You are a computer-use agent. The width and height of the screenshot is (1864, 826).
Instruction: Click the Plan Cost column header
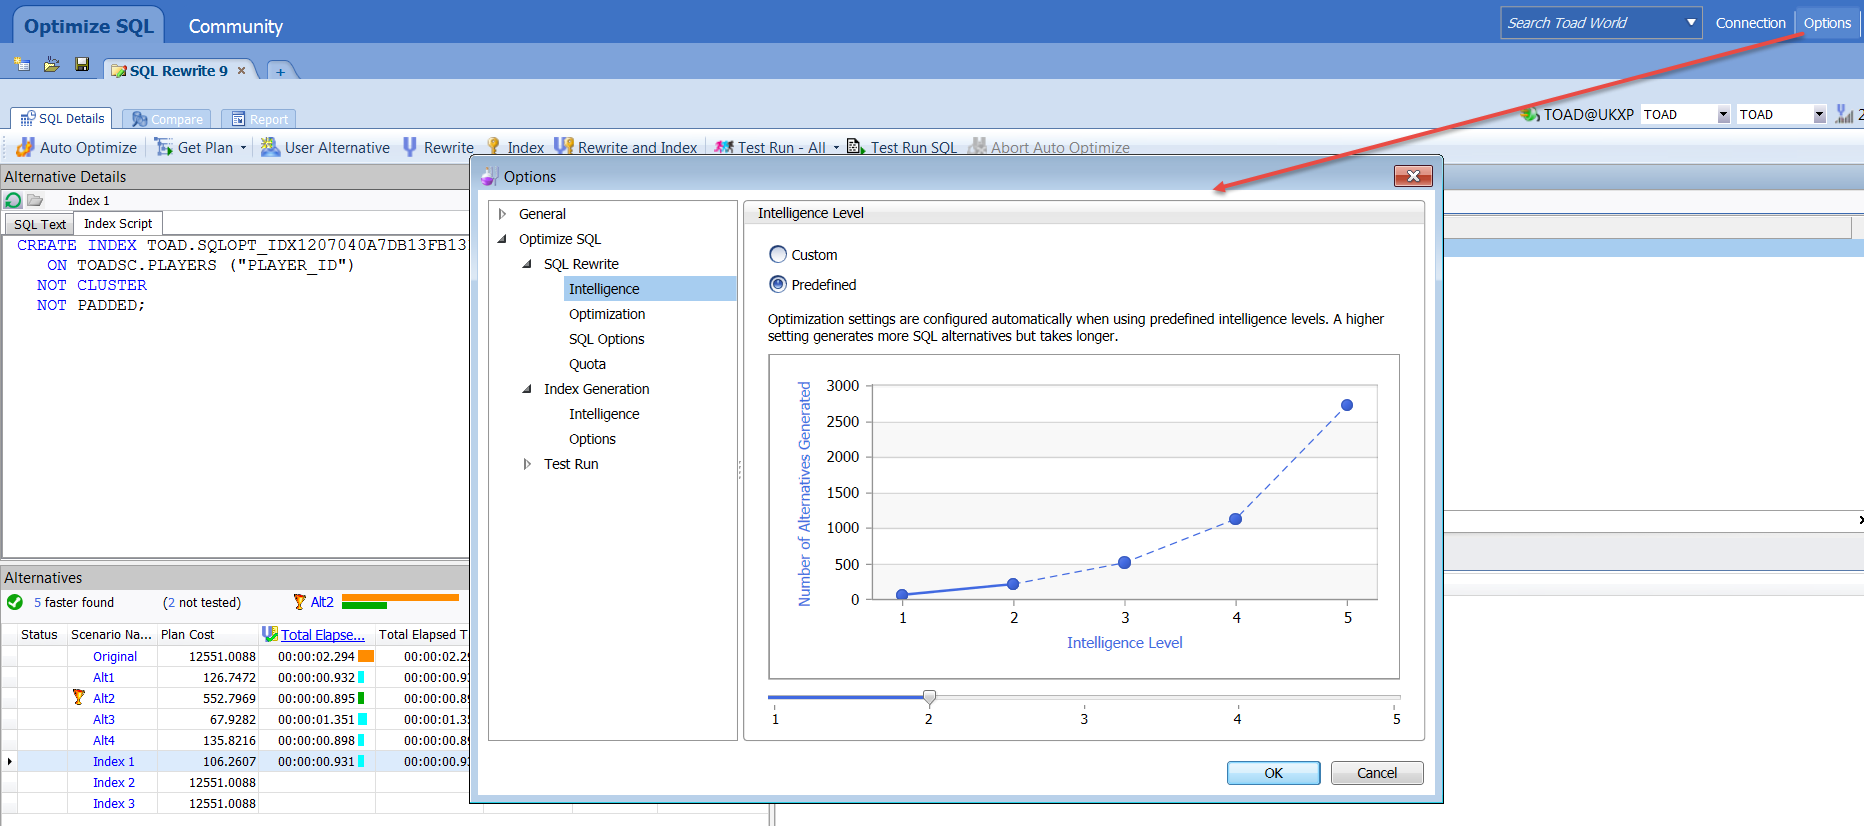tap(206, 634)
